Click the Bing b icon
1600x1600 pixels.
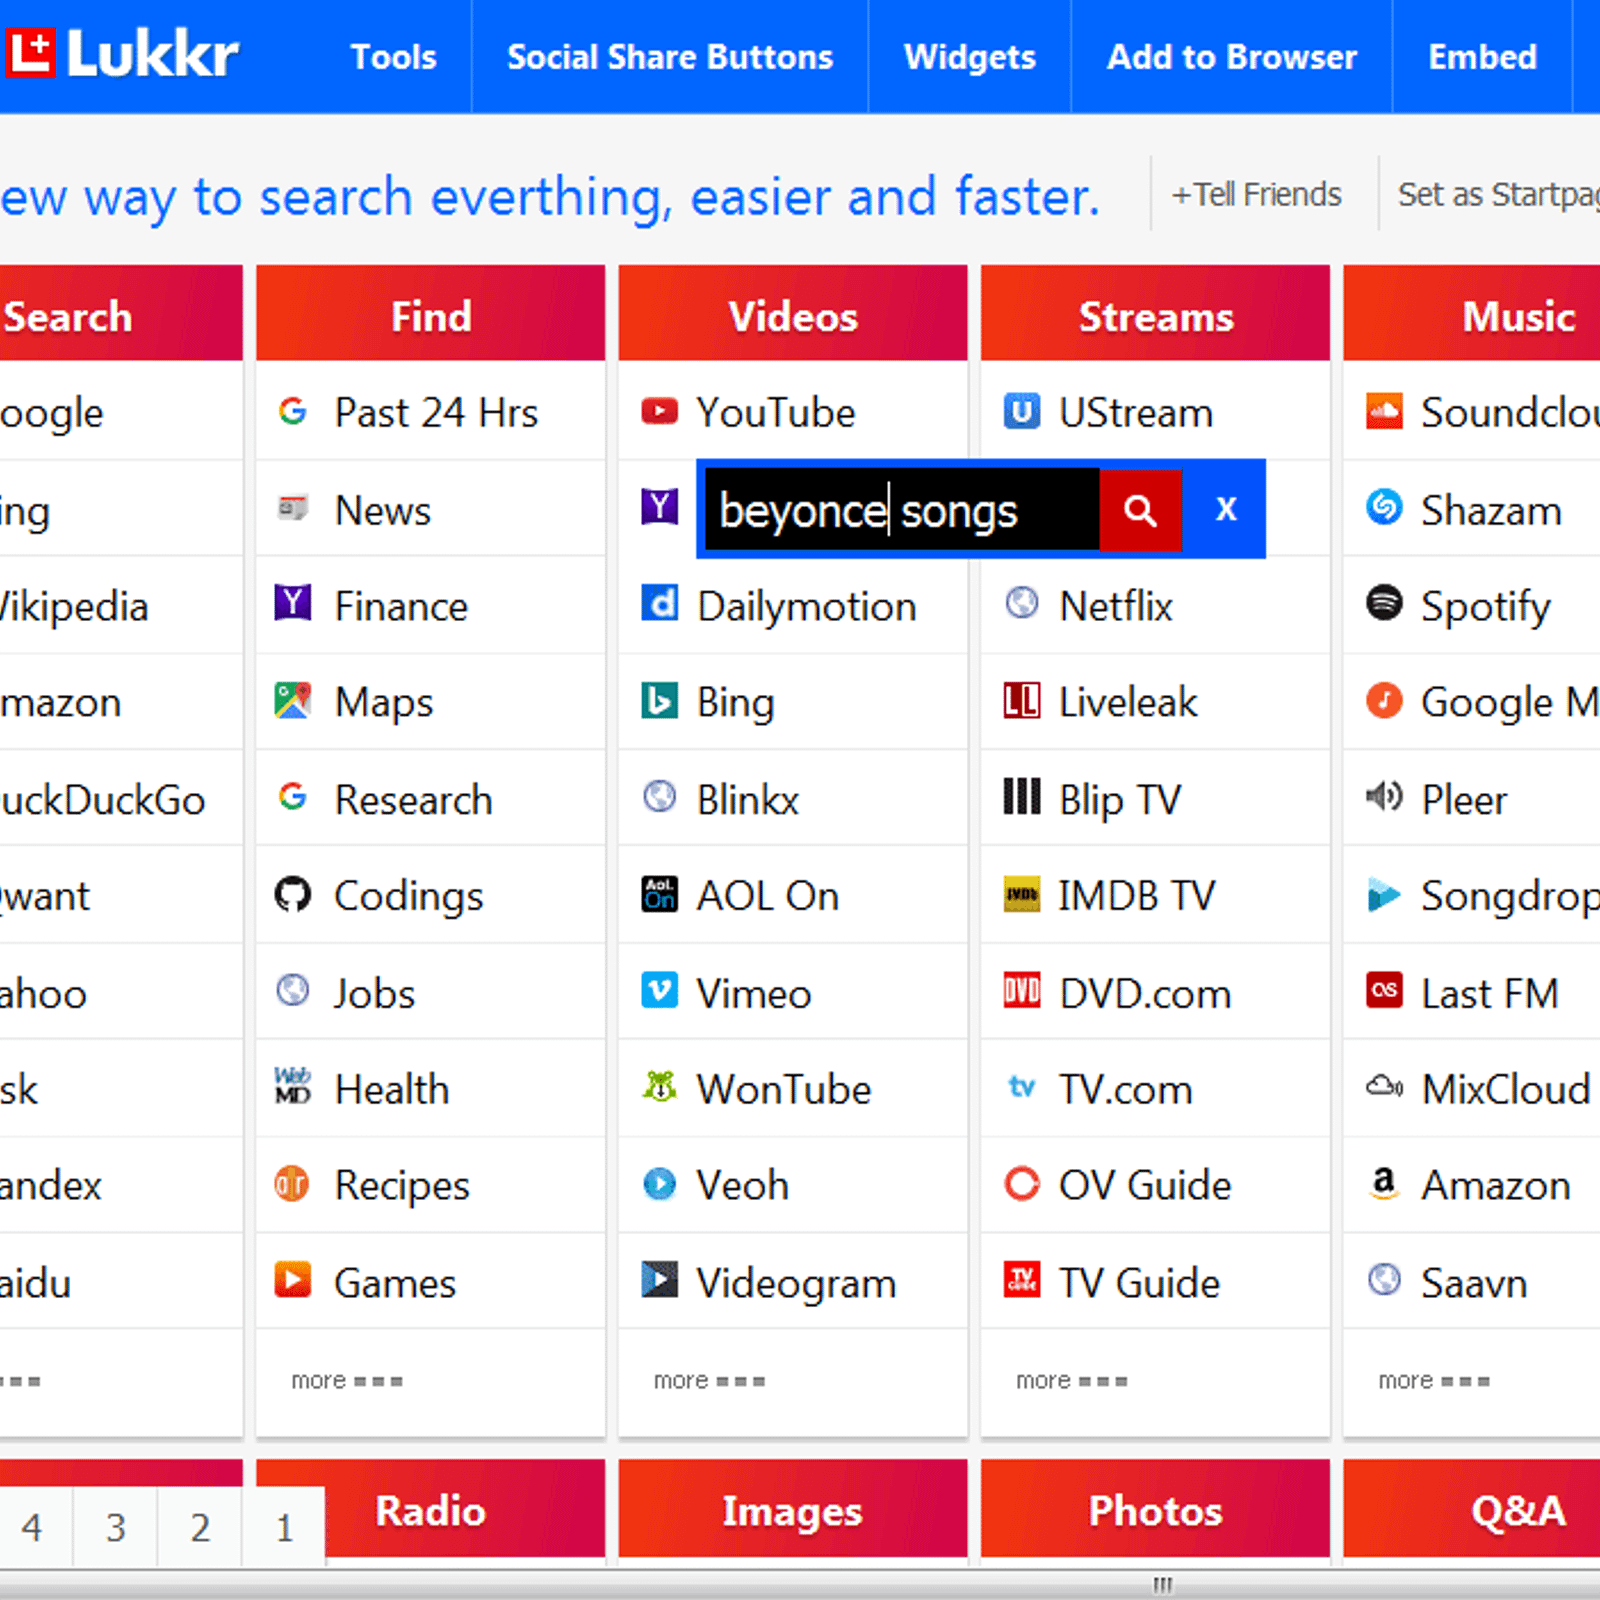pyautogui.click(x=659, y=701)
